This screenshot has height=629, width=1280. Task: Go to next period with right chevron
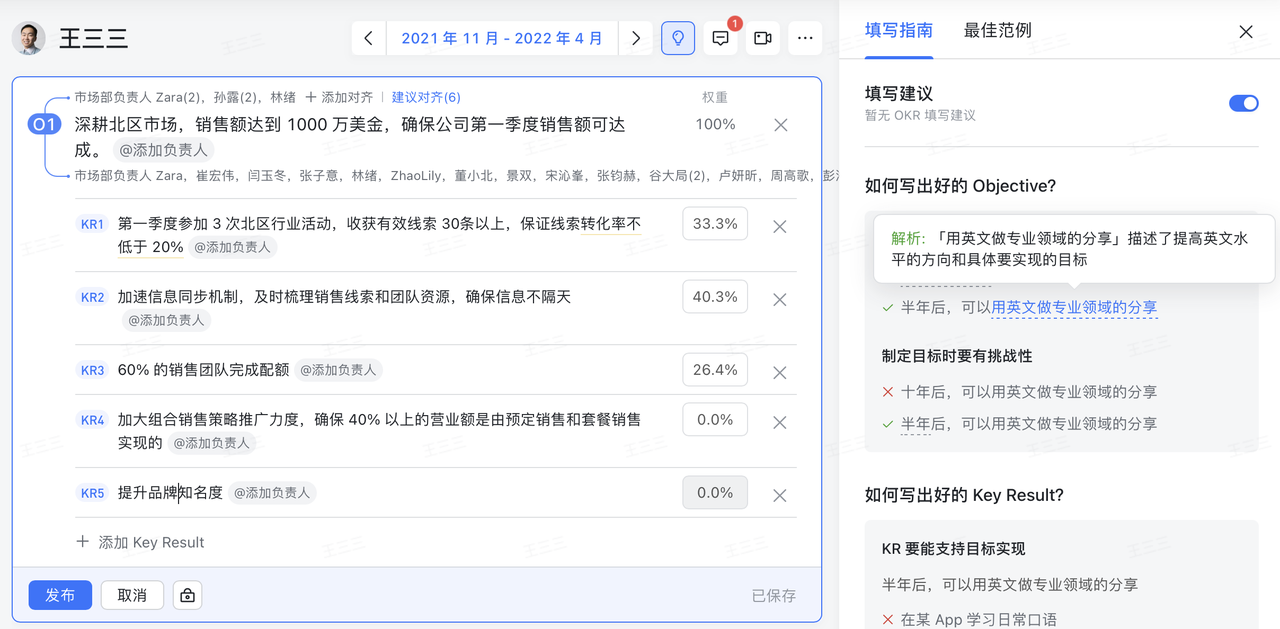tap(636, 37)
